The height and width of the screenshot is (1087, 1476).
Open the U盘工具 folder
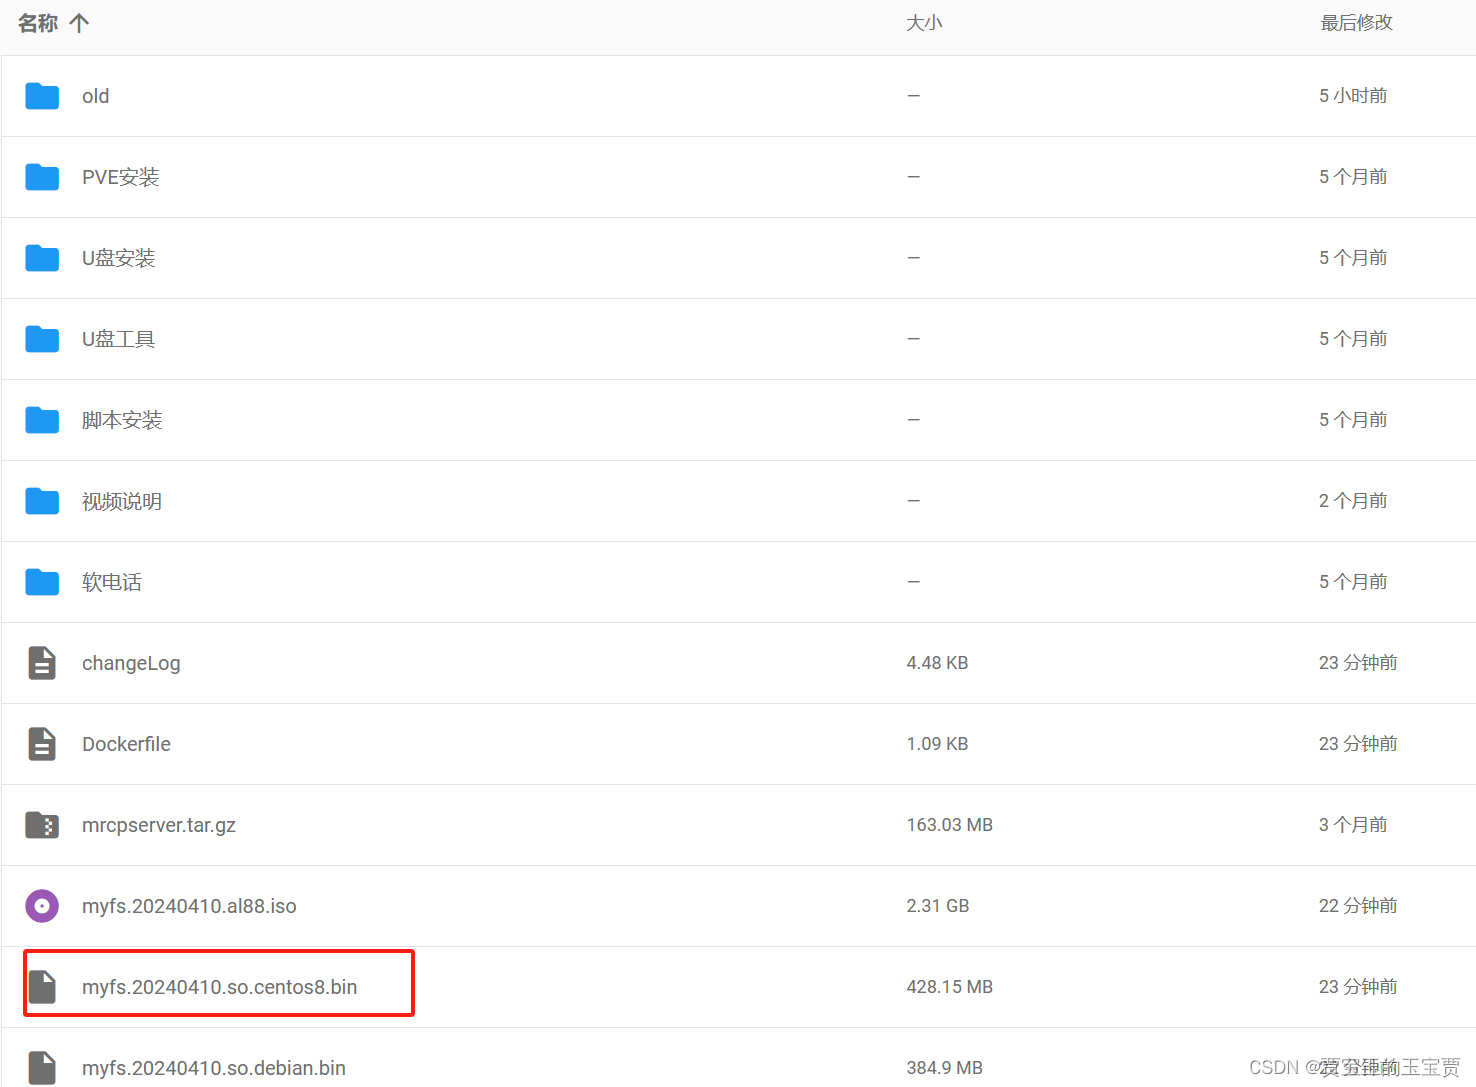pyautogui.click(x=119, y=339)
